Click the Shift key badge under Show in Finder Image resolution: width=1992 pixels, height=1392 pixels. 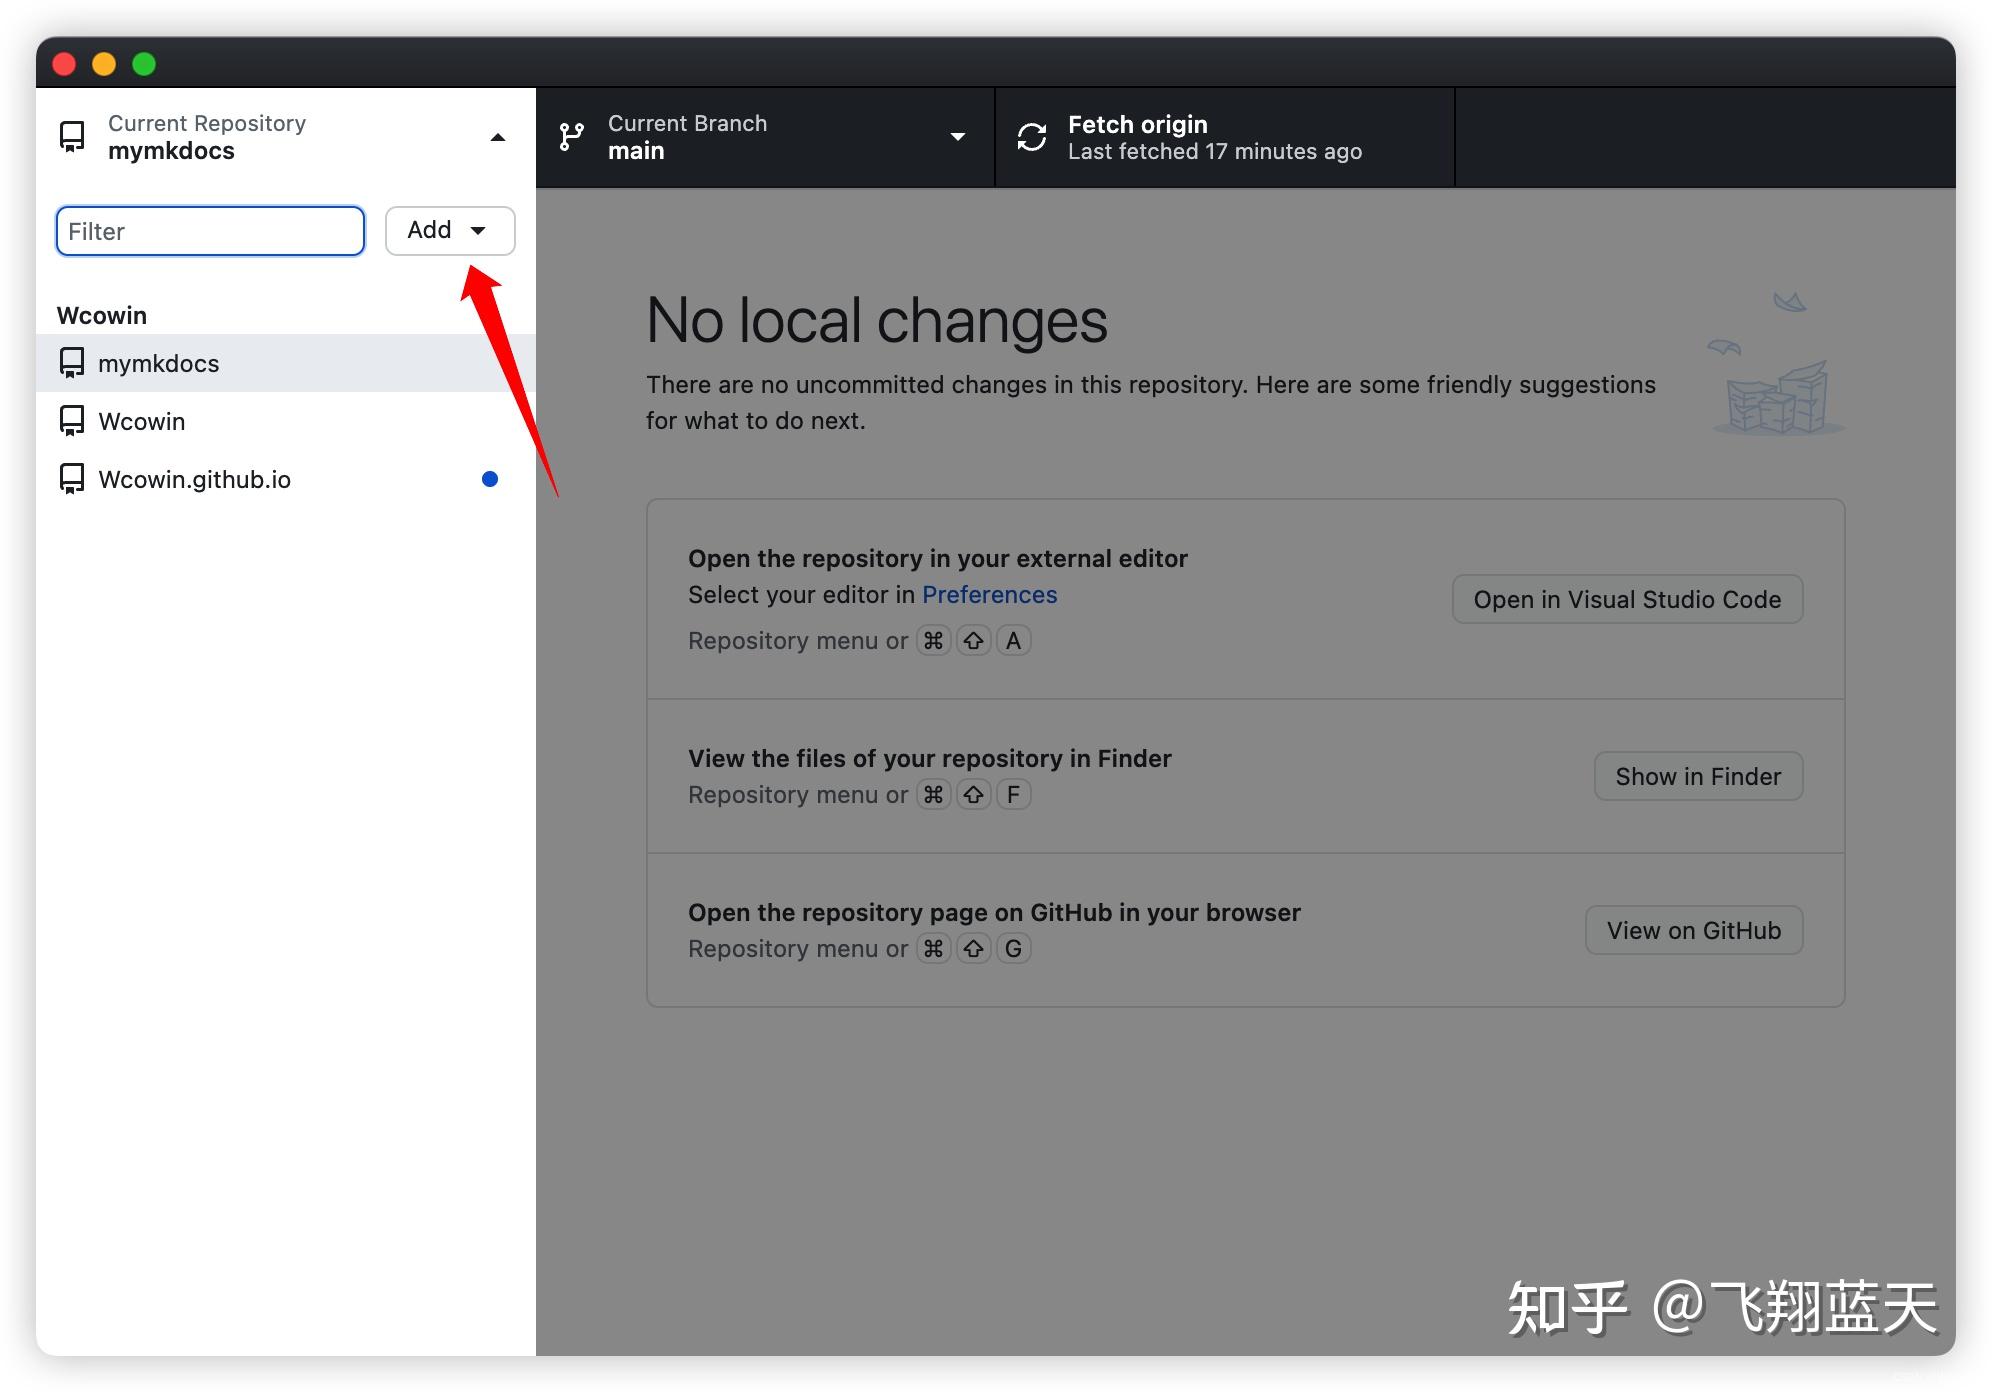973,794
